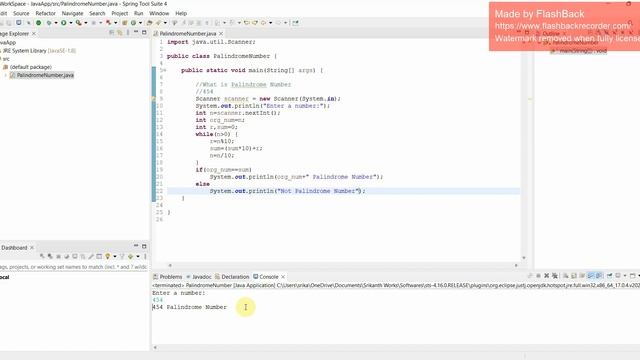Open dropdown arrow beside External Tools icon

[86, 23]
